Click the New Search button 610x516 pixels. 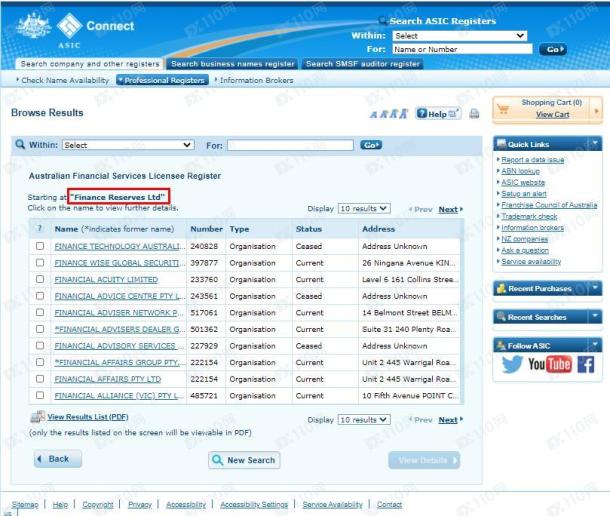(244, 460)
